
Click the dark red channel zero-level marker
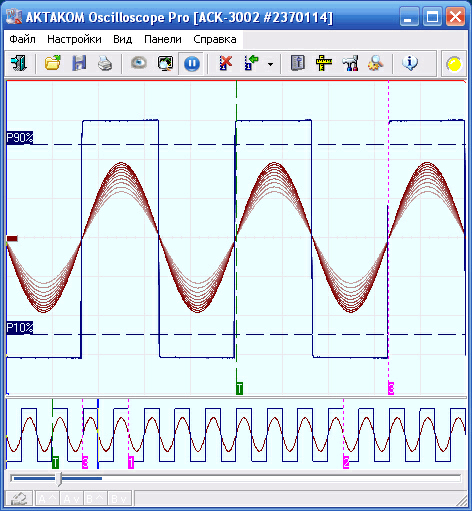(12, 238)
